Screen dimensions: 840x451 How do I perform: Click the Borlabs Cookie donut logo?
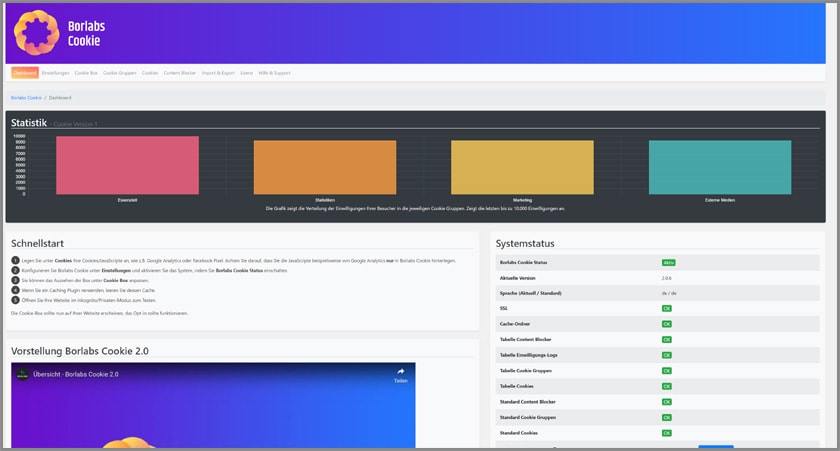pos(35,32)
